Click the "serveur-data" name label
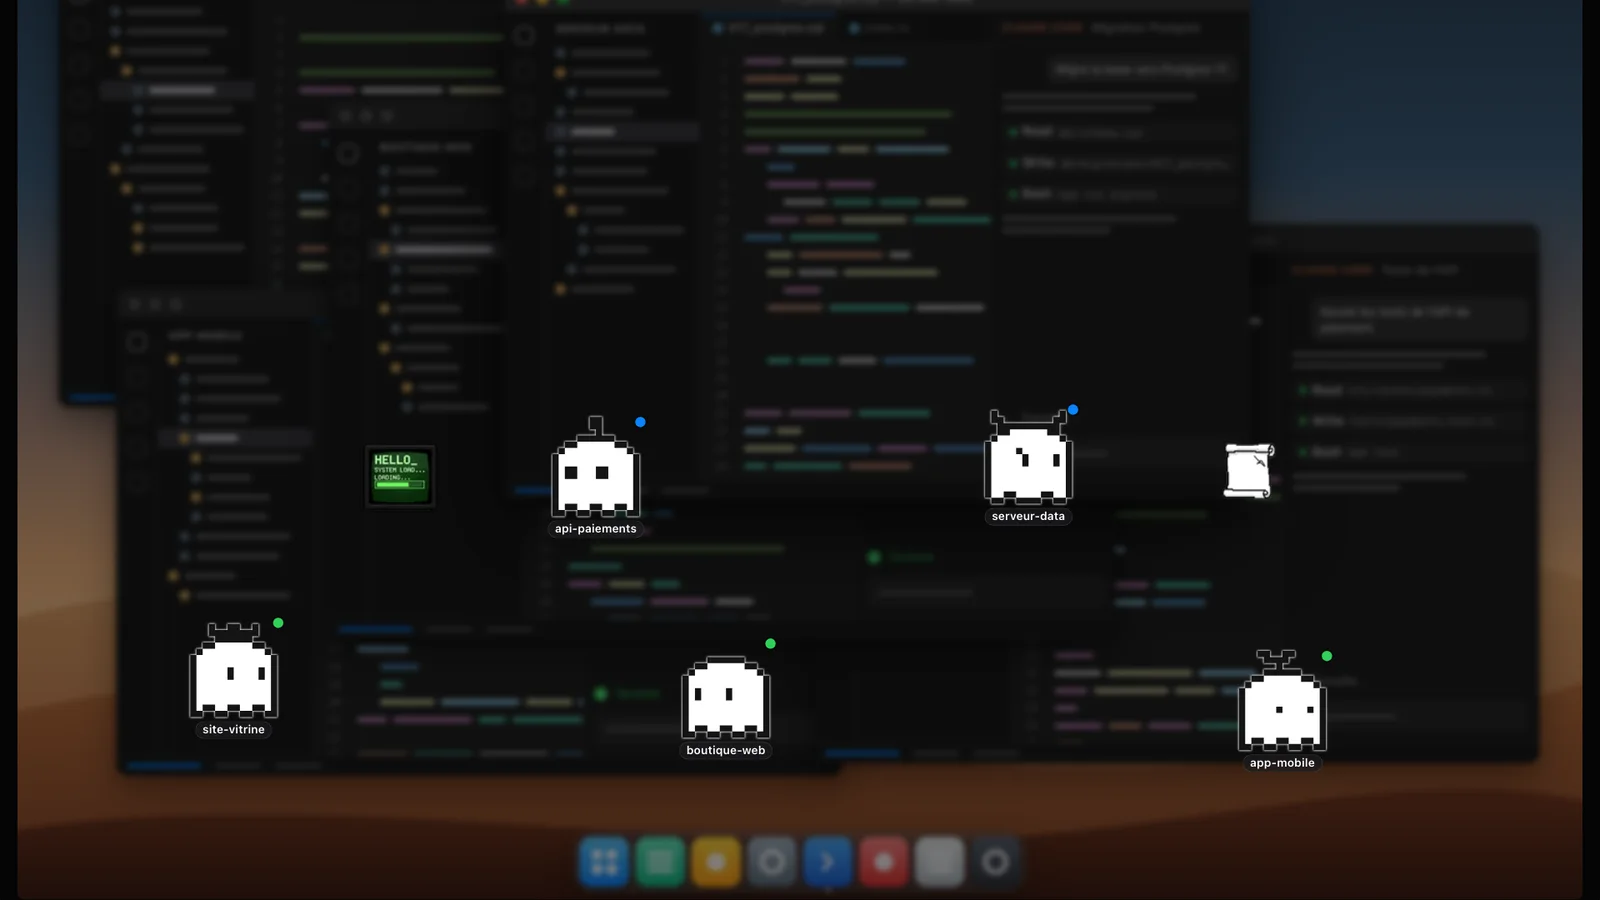1600x900 pixels. click(1028, 516)
